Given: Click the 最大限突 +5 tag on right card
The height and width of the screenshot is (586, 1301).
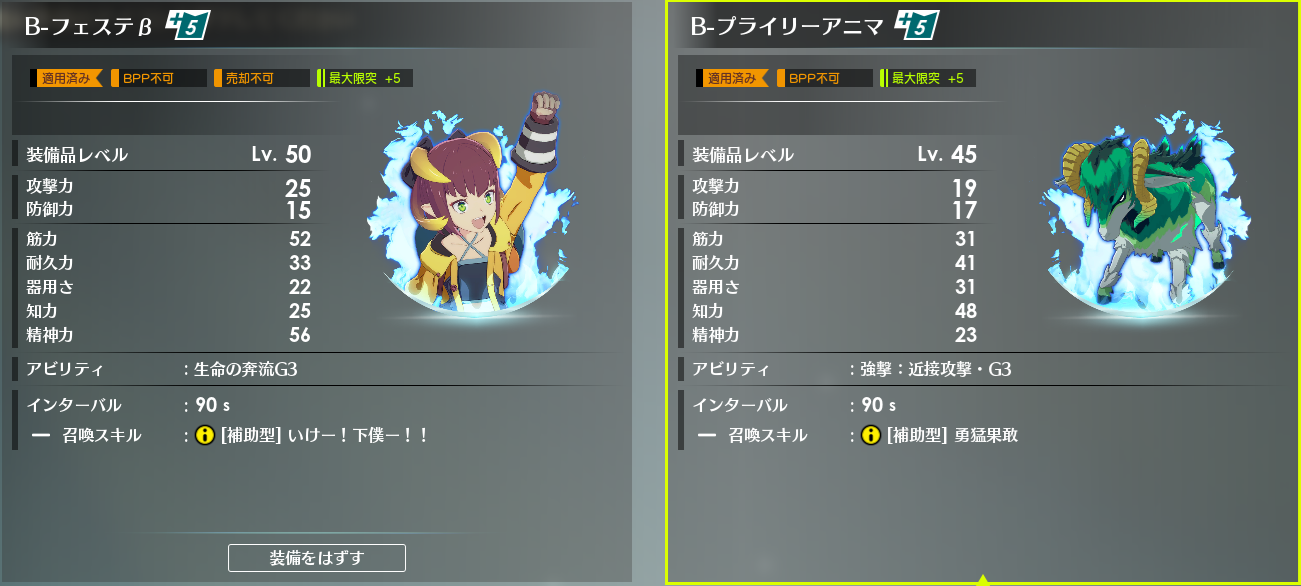Looking at the screenshot, I should click(x=927, y=78).
